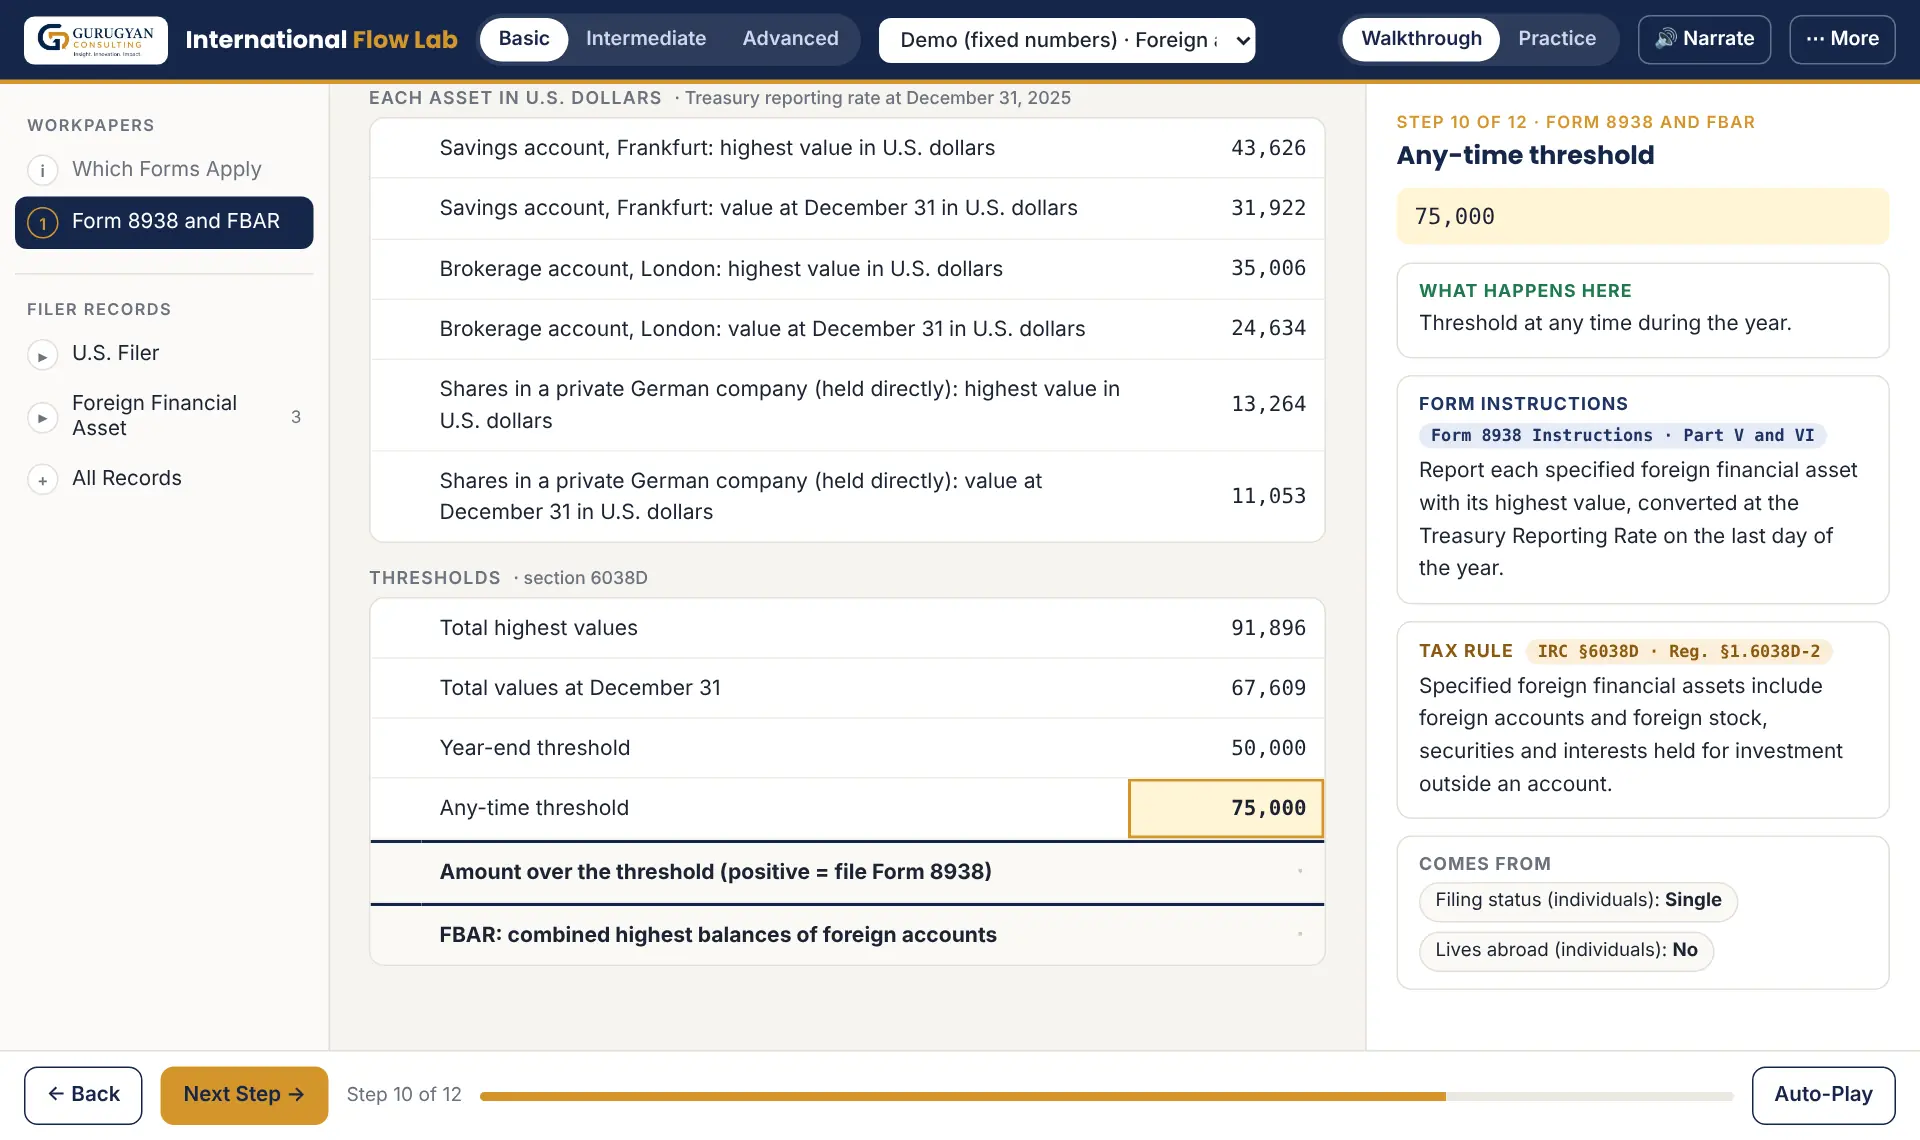Select Walkthrough mode
The height and width of the screenshot is (1140, 1920).
tap(1421, 39)
